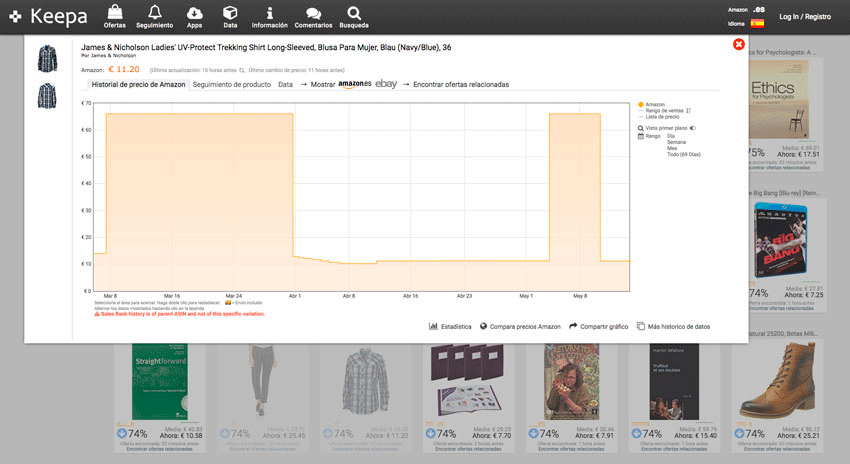Open Log In / Registro
Image resolution: width=850 pixels, height=464 pixels.
(804, 17)
